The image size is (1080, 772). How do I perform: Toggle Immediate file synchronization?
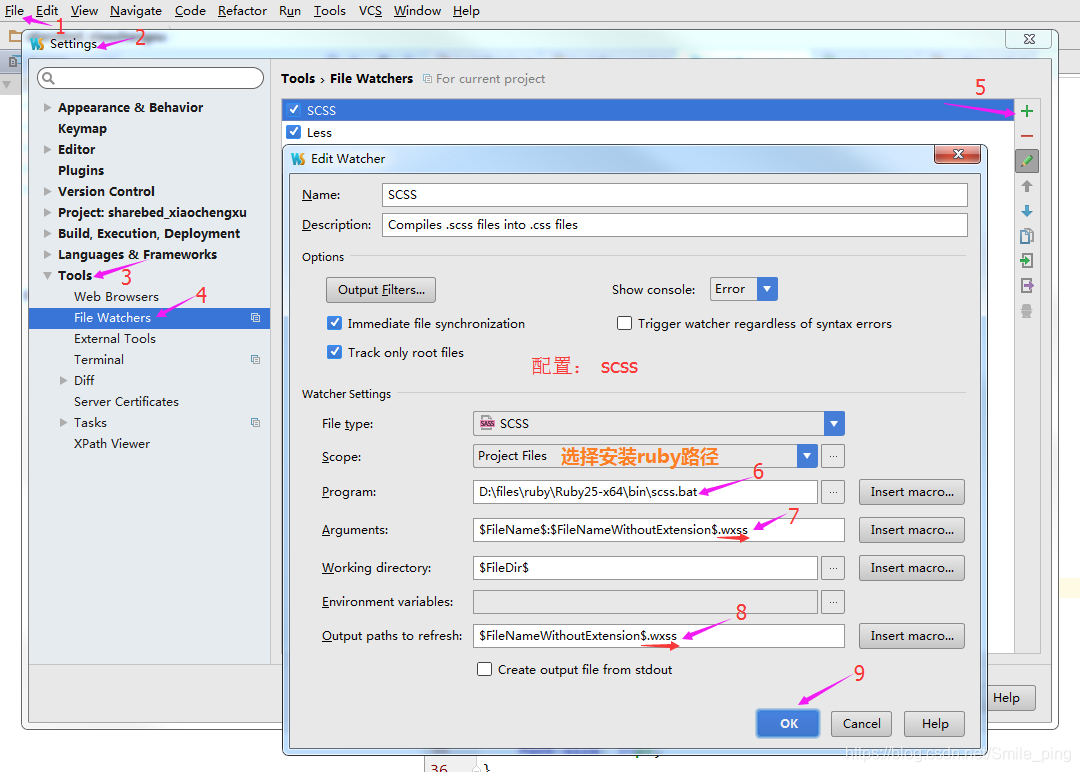(x=335, y=323)
